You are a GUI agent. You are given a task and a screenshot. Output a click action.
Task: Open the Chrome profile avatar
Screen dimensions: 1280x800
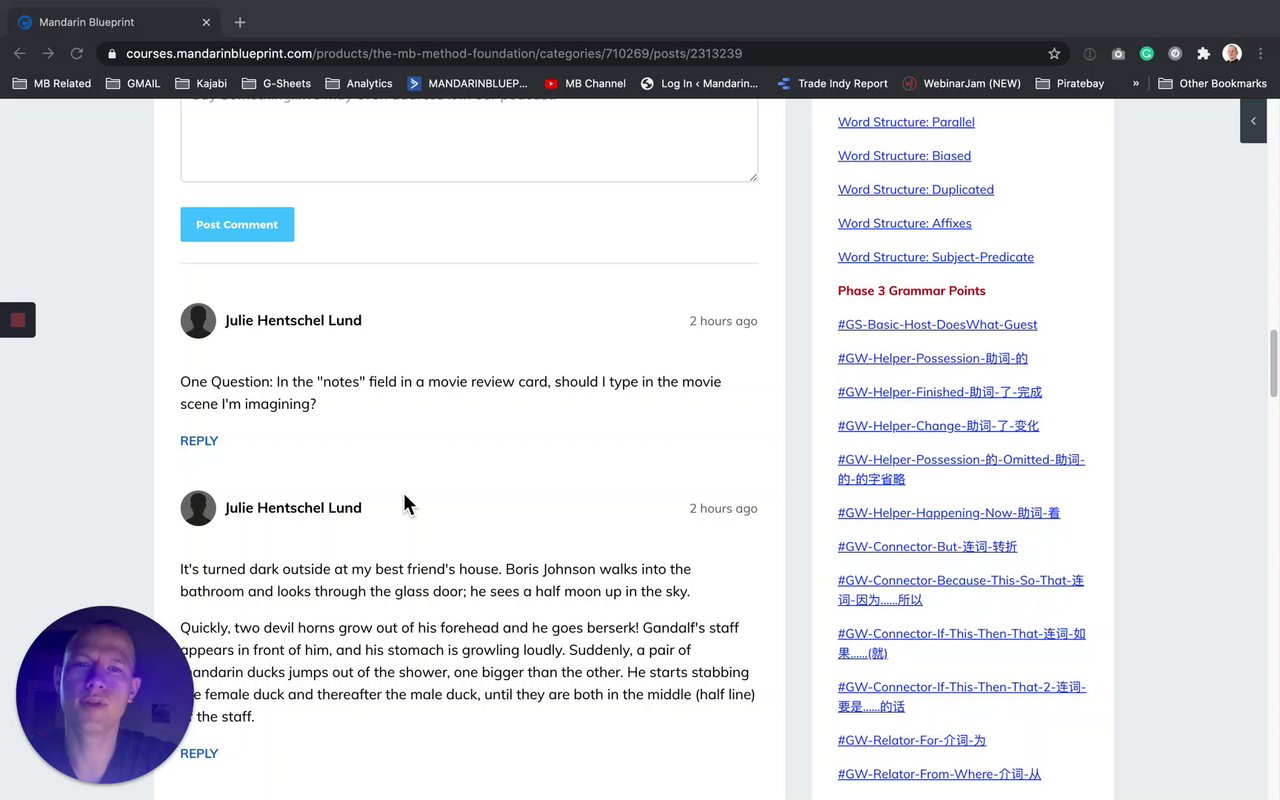coord(1232,53)
